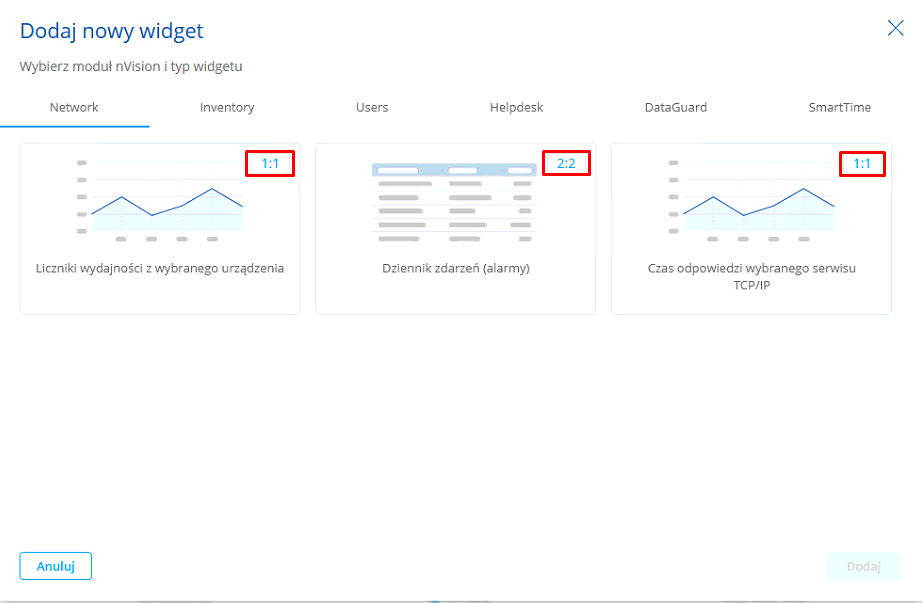This screenshot has height=603, width=922.
Task: Click 2:2 size badge on Dziennik zdarzeń card
Action: click(x=566, y=163)
